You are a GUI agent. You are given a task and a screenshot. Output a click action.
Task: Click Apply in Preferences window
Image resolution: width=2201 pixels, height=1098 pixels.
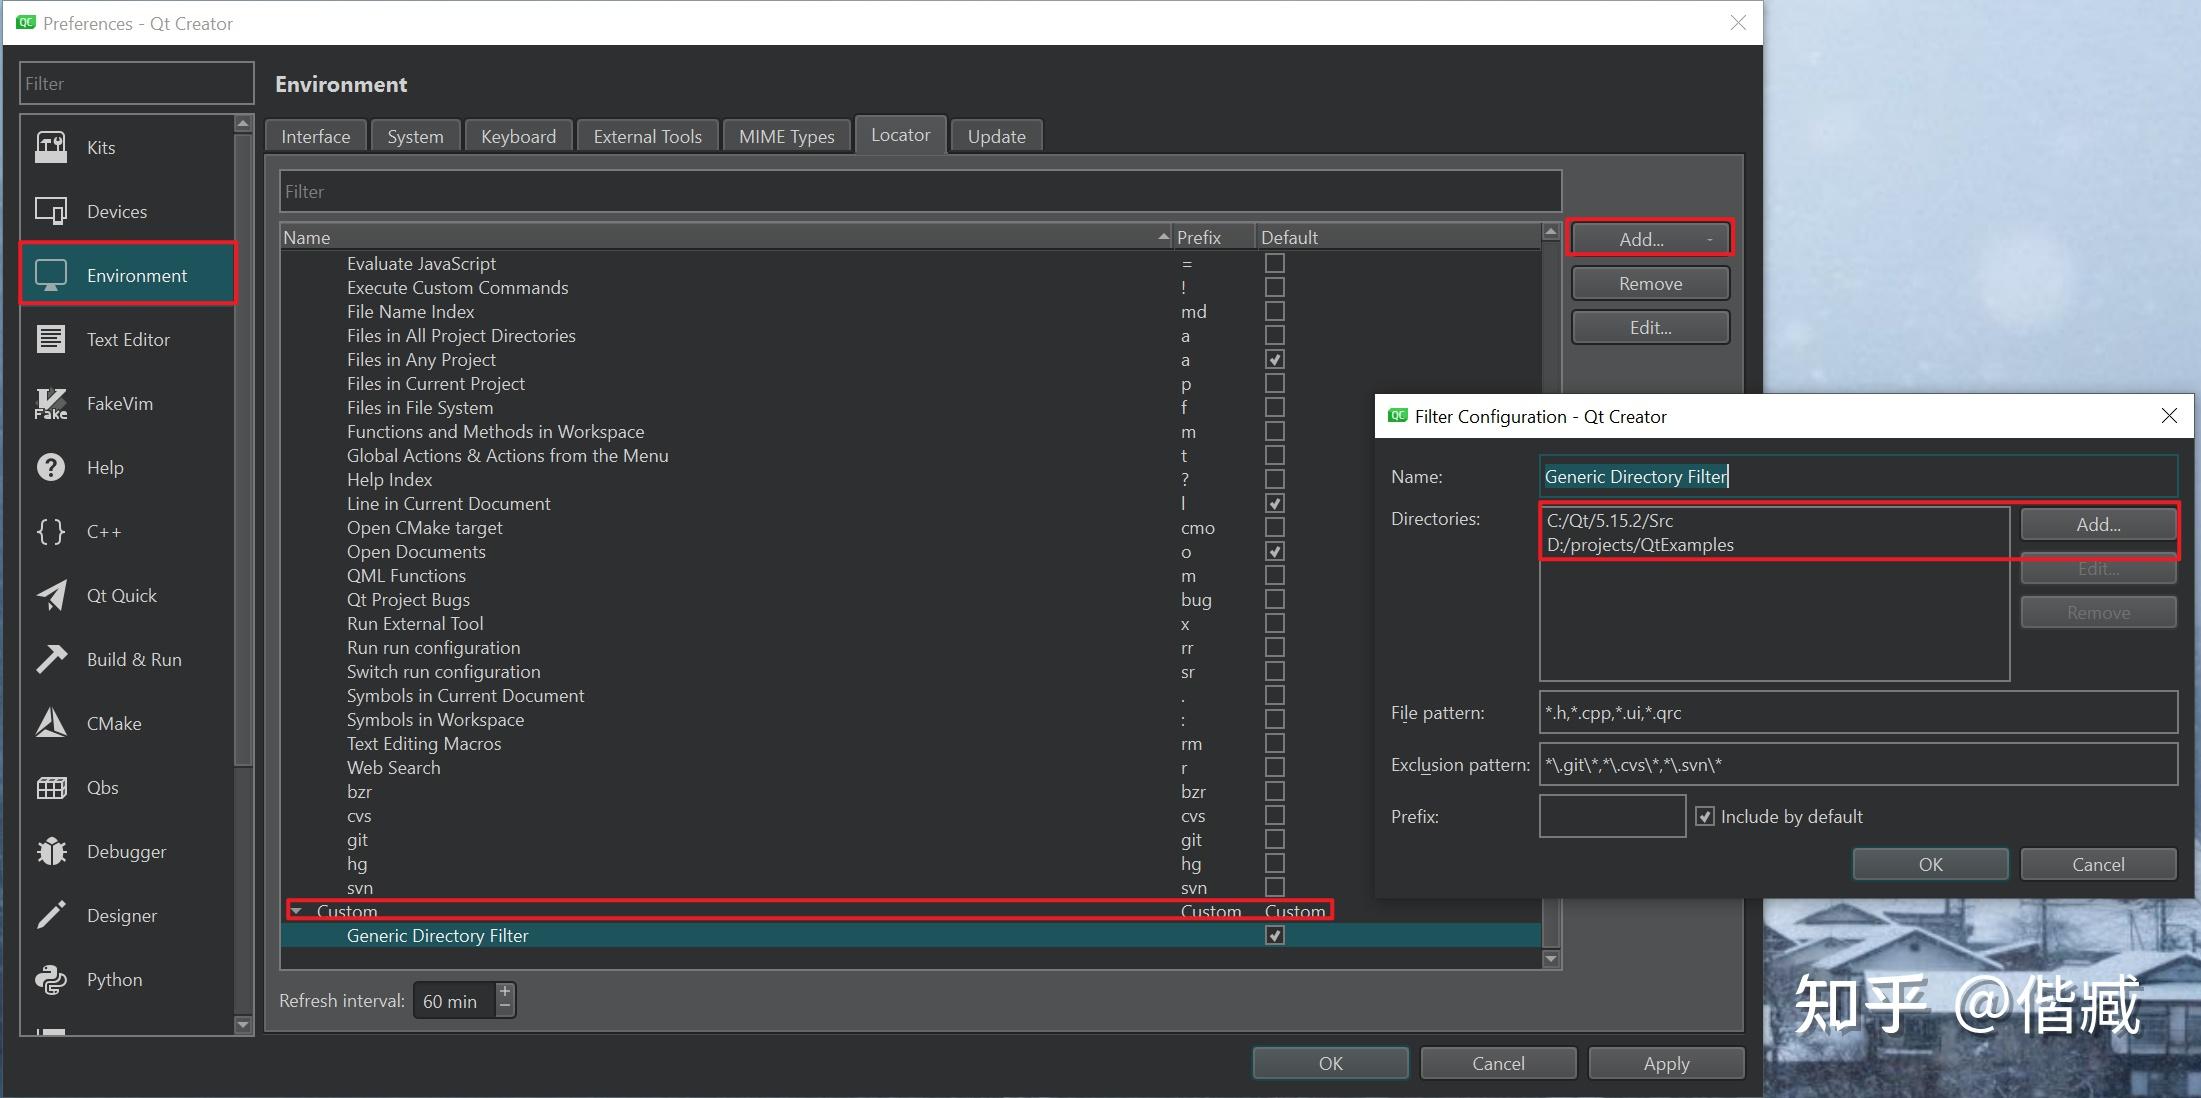[x=1666, y=1063]
